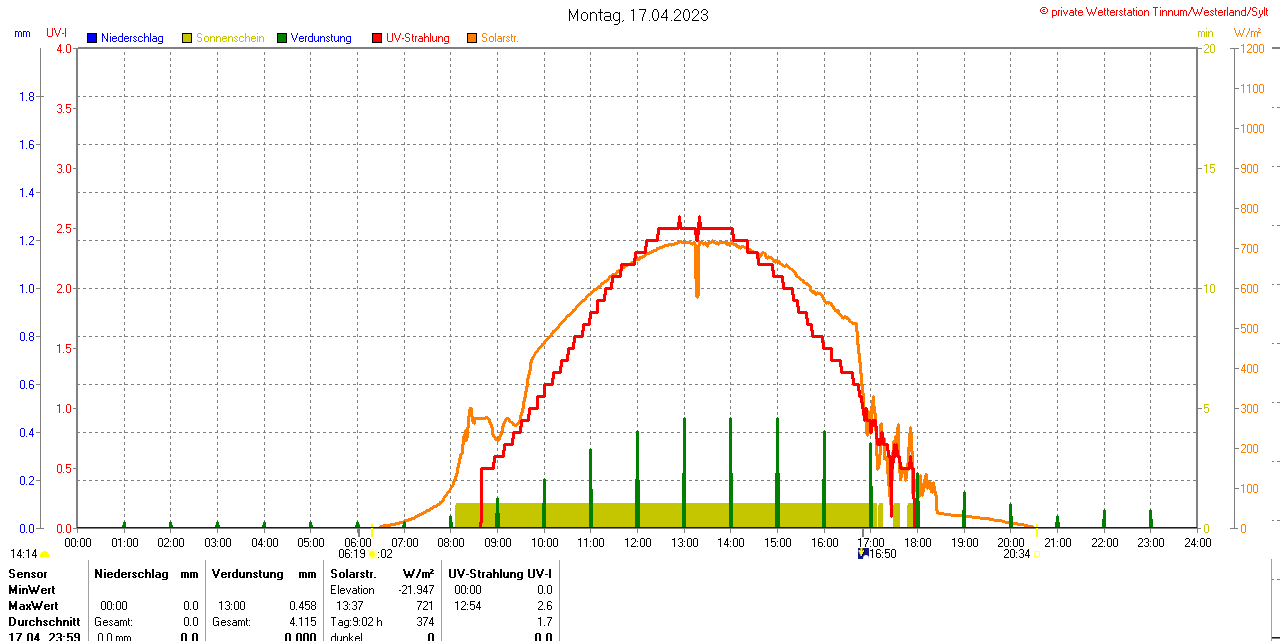Select the Niederschlag legend label
The image size is (1280, 641).
click(x=132, y=38)
